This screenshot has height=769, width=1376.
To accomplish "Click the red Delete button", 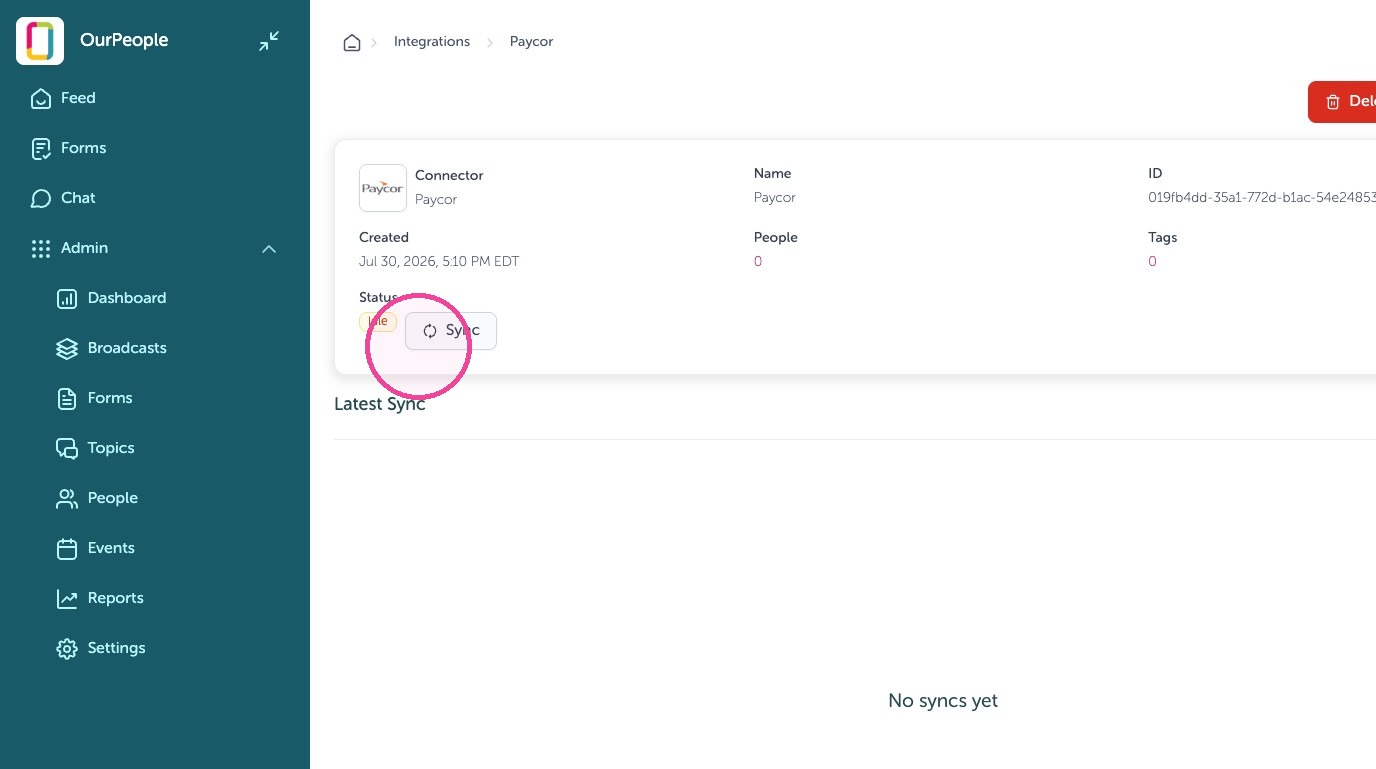I will click(1342, 102).
